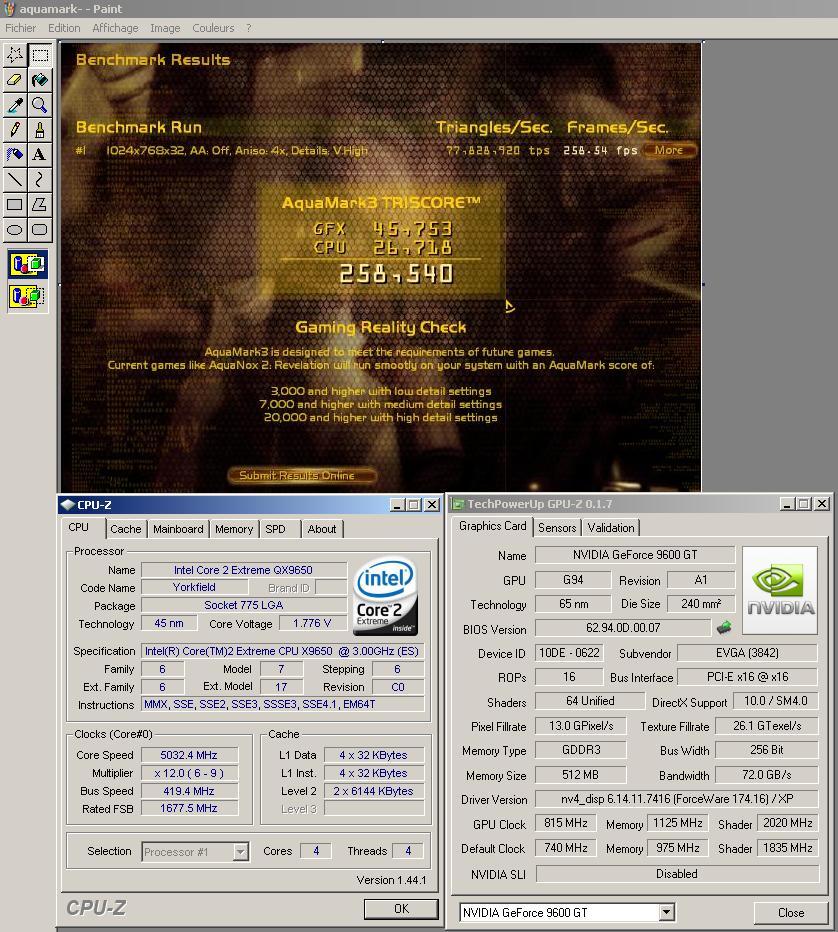Click the AquaMark3 total score 258,540

click(x=397, y=274)
